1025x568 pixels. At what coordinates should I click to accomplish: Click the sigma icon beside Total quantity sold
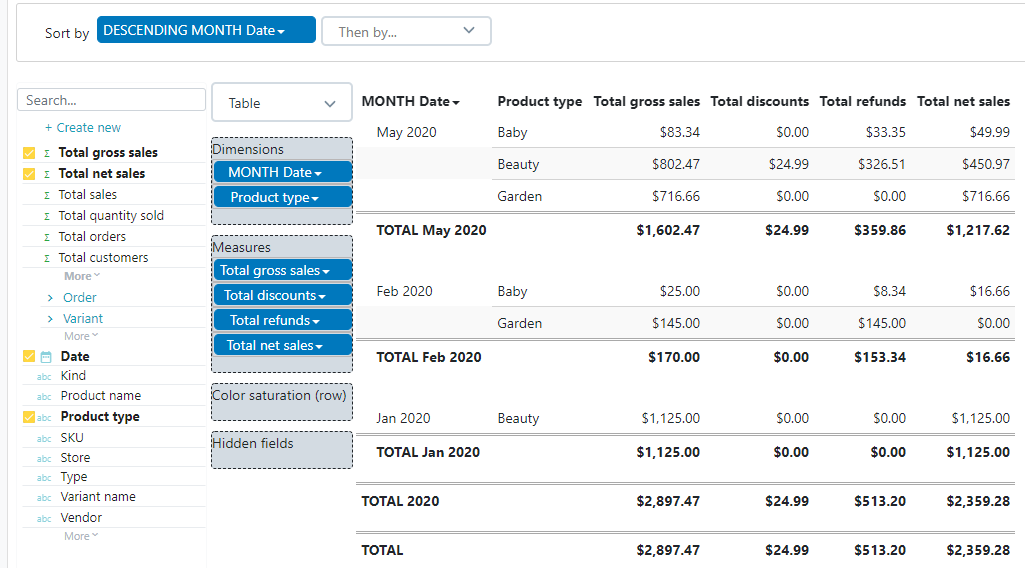pyautogui.click(x=47, y=216)
